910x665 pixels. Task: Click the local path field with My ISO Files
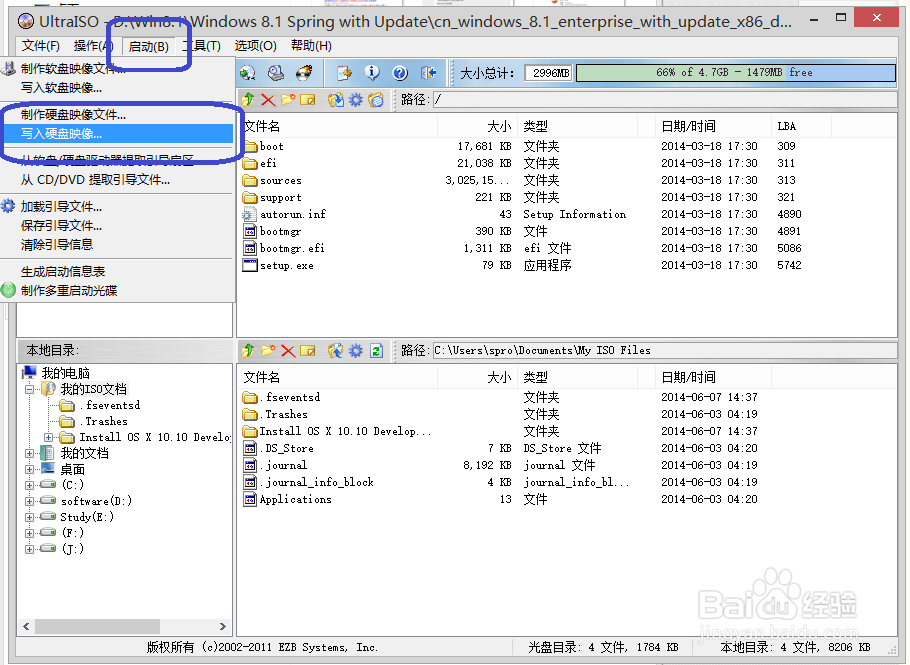point(665,350)
